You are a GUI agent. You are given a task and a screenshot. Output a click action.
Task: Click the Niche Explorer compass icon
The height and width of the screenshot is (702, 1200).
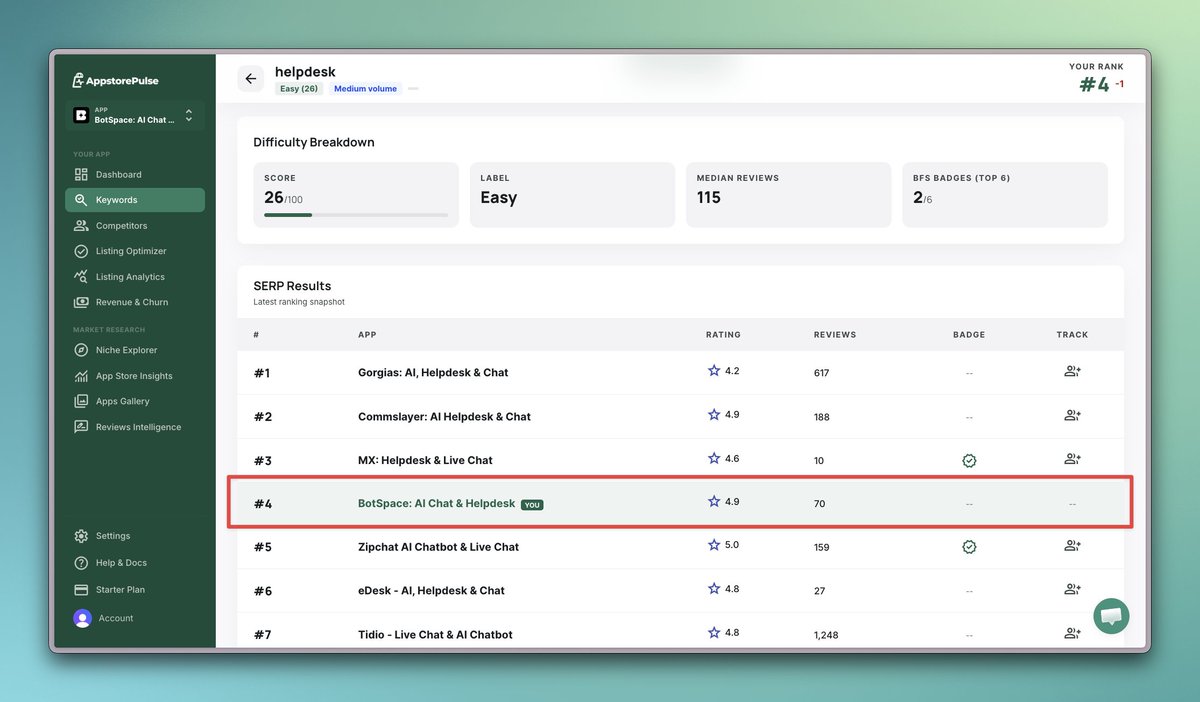click(81, 350)
